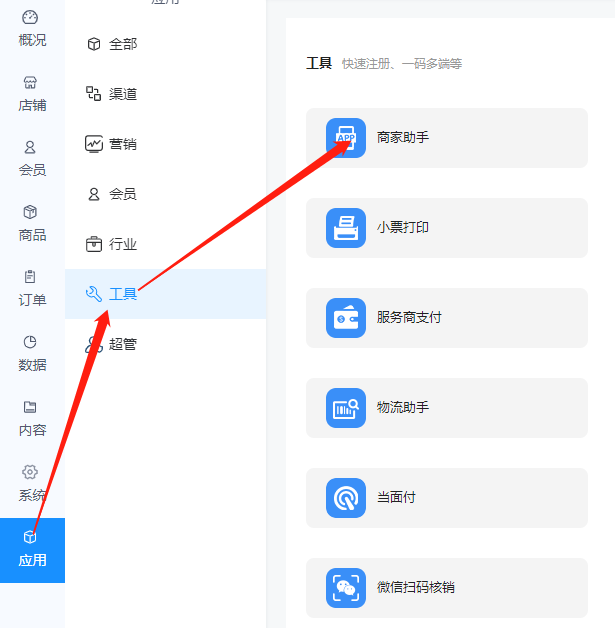Open the 系统 settings section
This screenshot has width=615, height=628.
32,484
